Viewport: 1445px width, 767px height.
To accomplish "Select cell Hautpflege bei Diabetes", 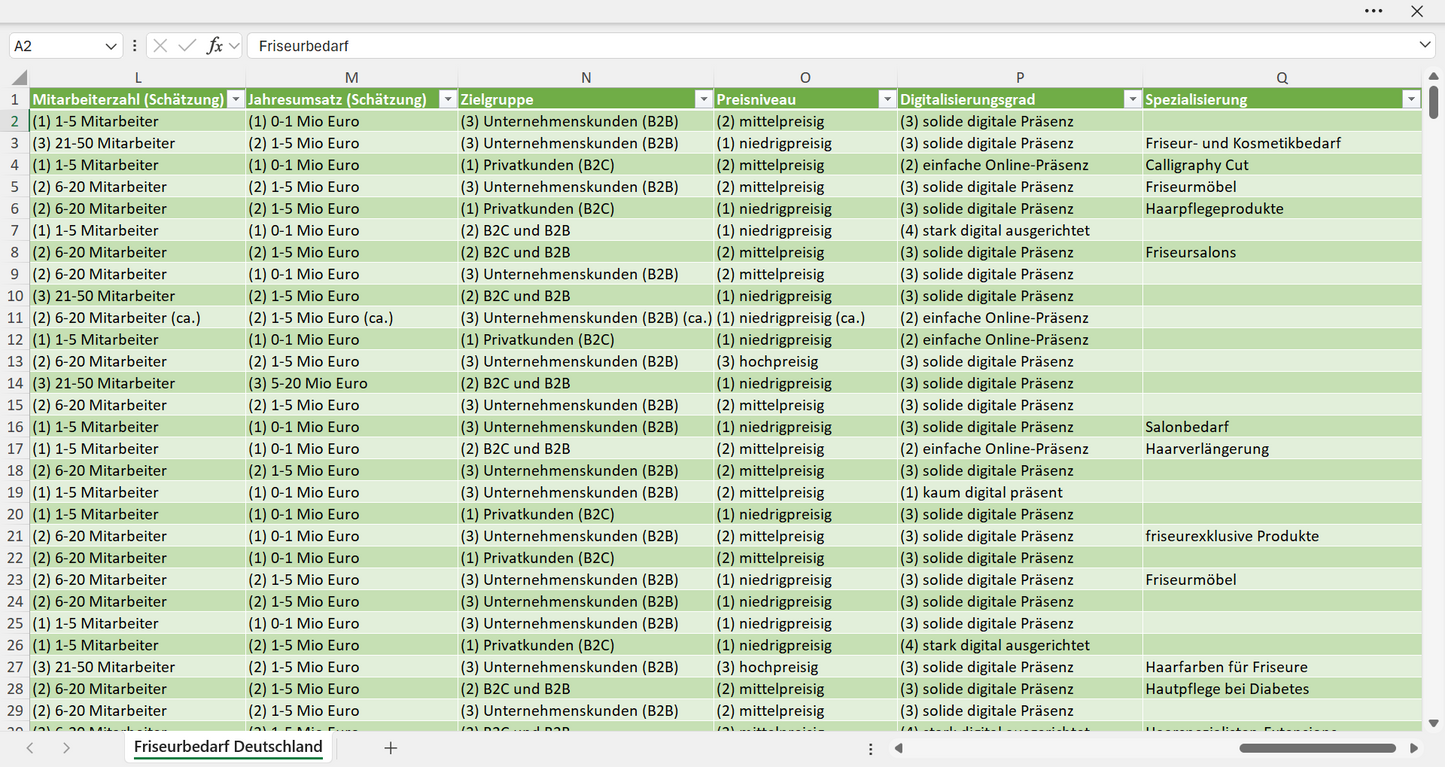I will click(1282, 689).
